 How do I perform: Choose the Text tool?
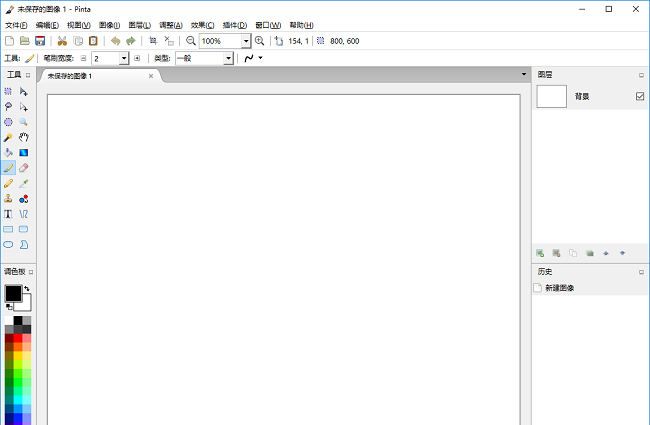(x=9, y=213)
